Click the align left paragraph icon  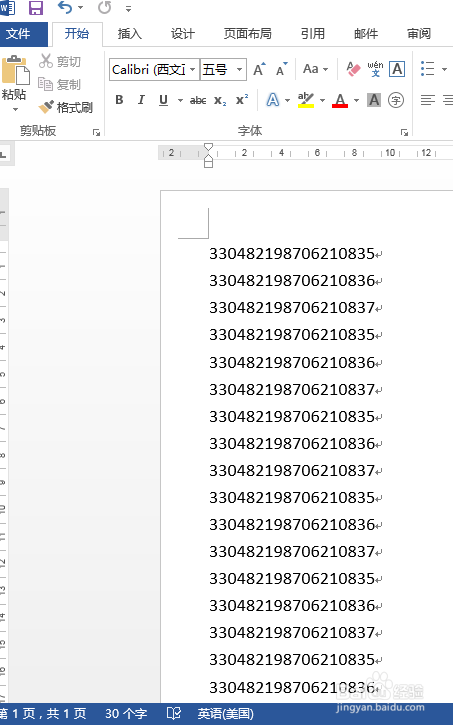tap(428, 100)
